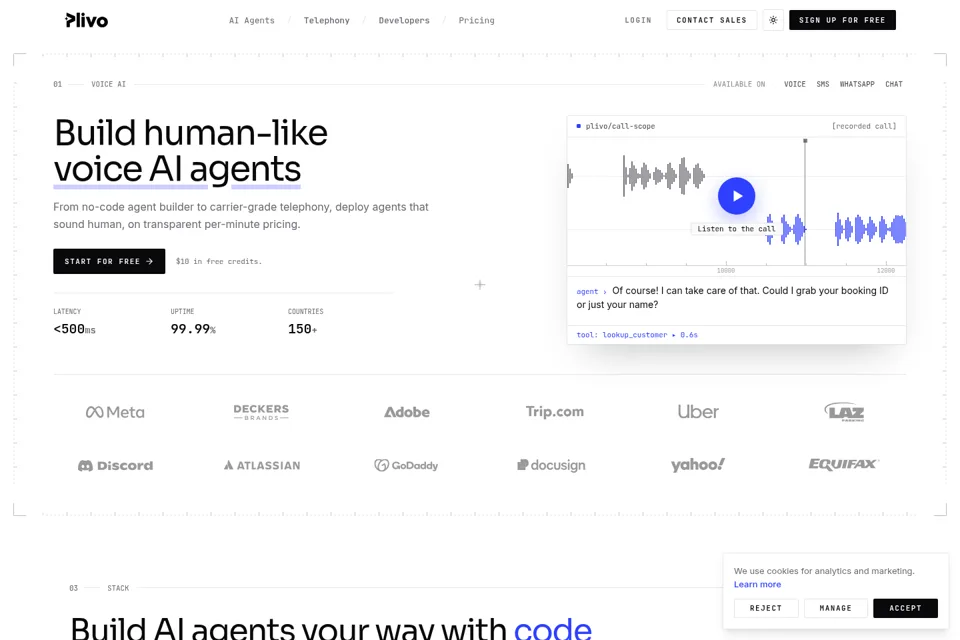Image resolution: width=960 pixels, height=640 pixels.
Task: Toggle the light/dark theme sun icon
Action: pos(773,20)
